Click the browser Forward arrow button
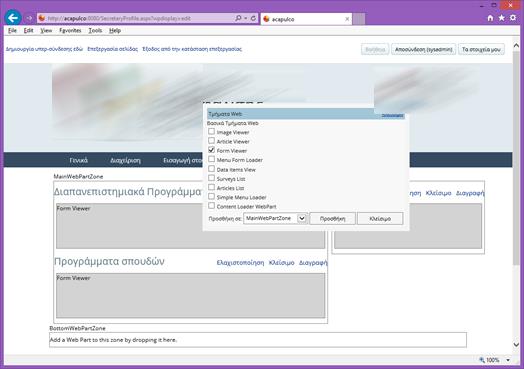This screenshot has height=369, width=524. point(29,18)
